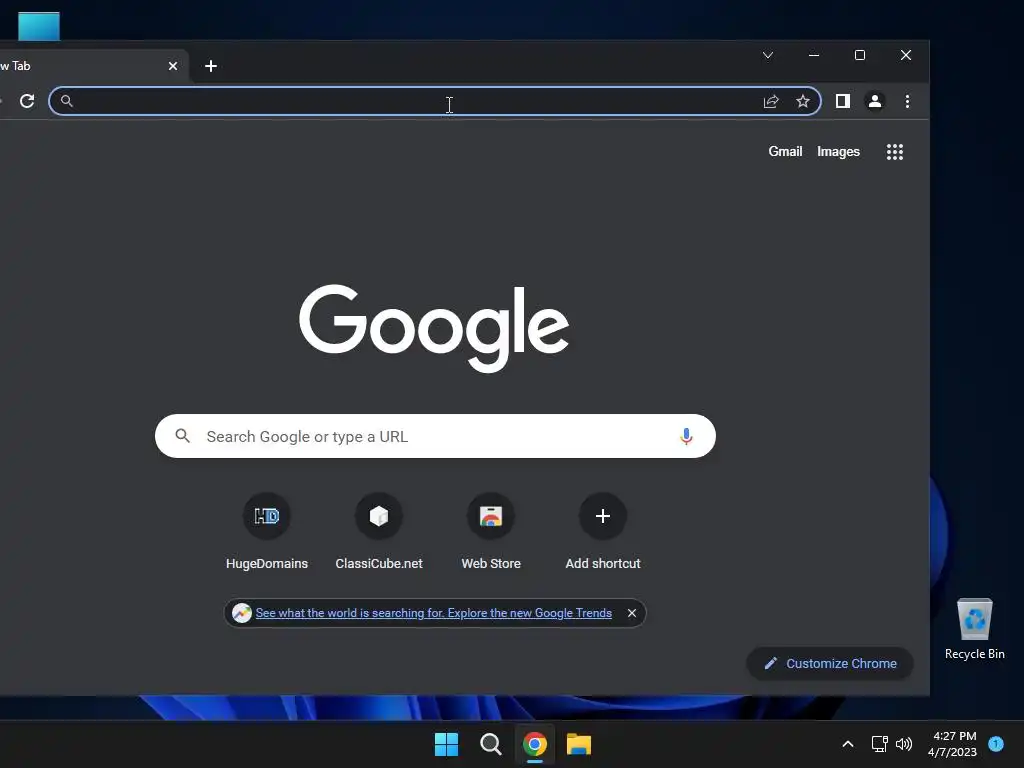Click the share page icon in address bar
Image resolution: width=1024 pixels, height=768 pixels.
[771, 101]
